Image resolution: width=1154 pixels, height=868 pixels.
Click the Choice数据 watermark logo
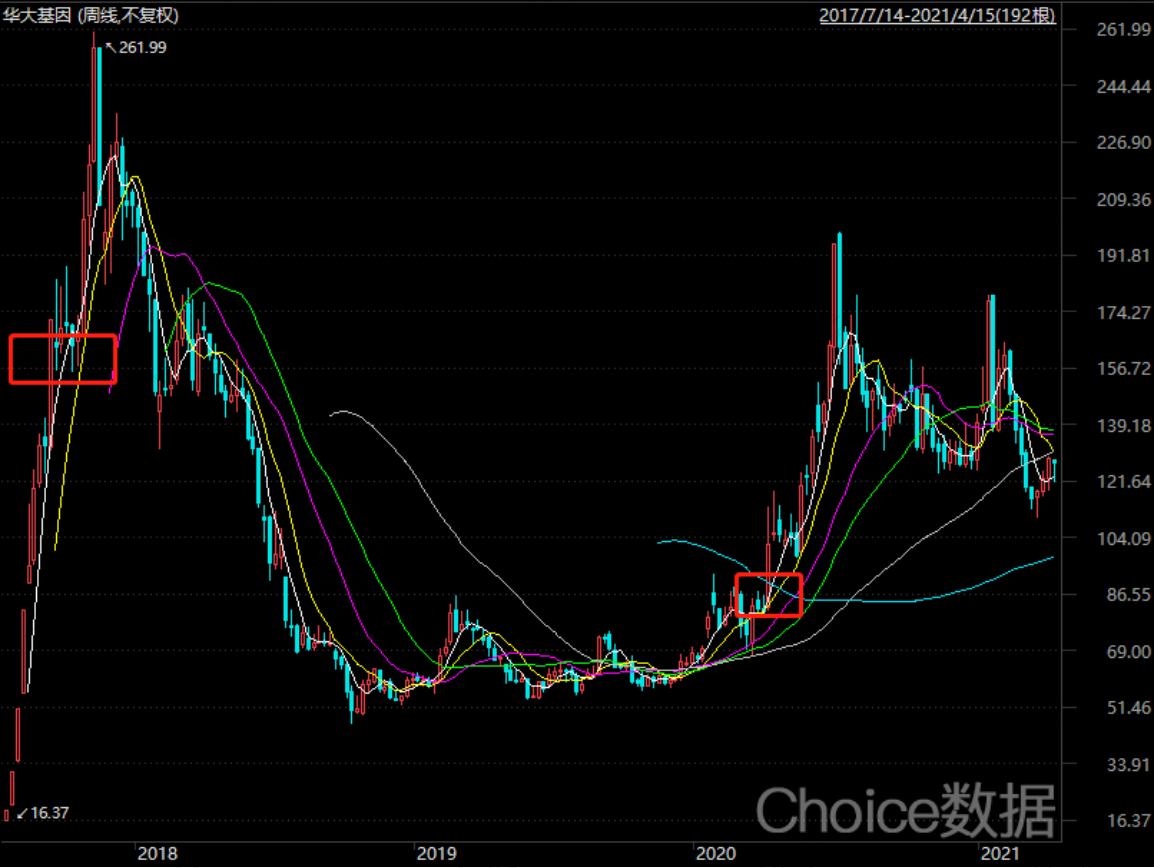coord(906,811)
